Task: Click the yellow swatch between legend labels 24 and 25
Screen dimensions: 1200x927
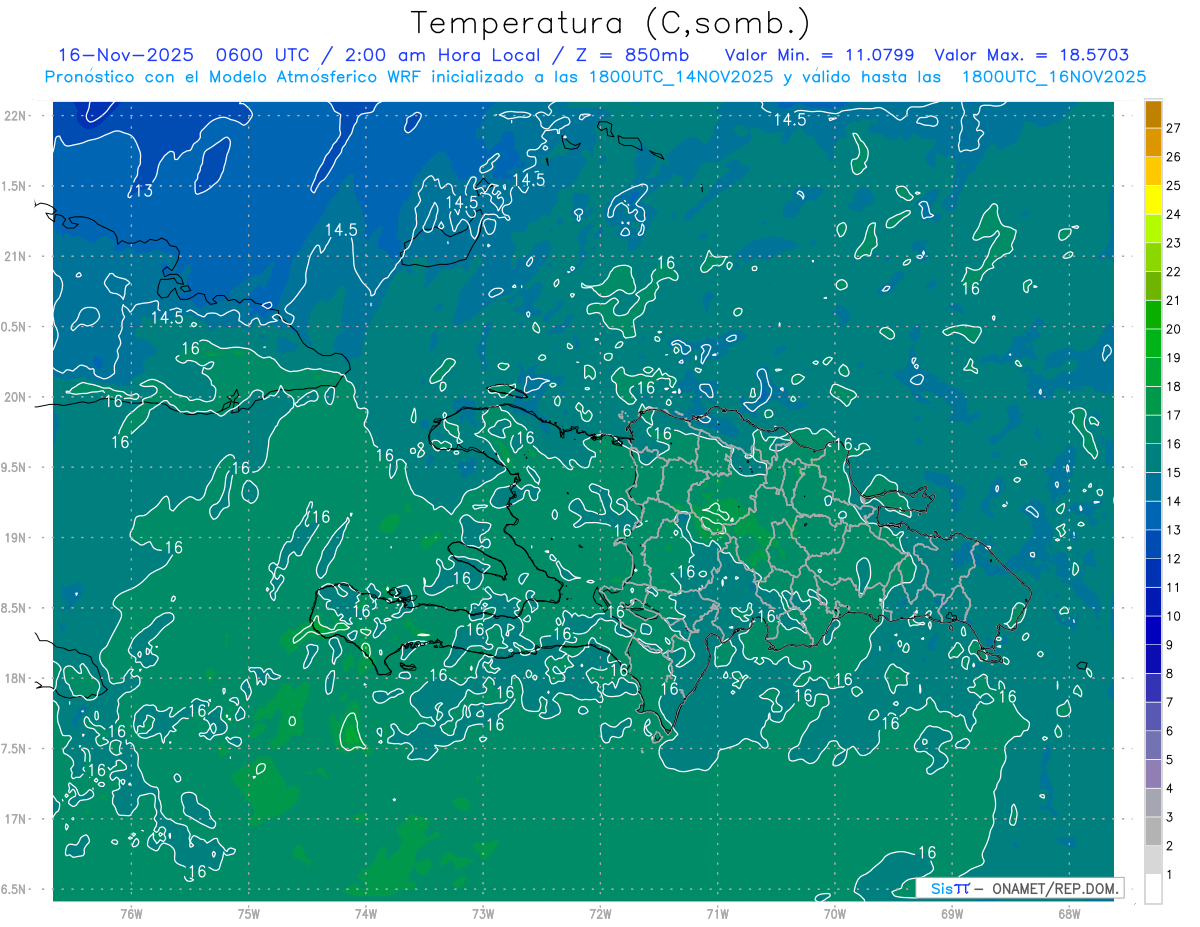Action: 1153,200
